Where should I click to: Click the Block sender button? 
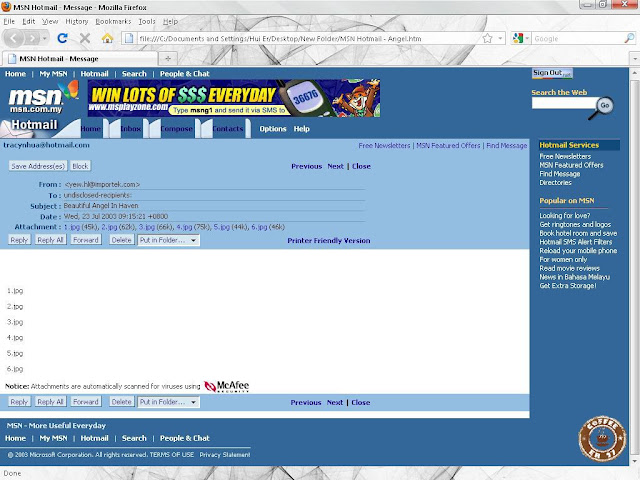coord(80,166)
